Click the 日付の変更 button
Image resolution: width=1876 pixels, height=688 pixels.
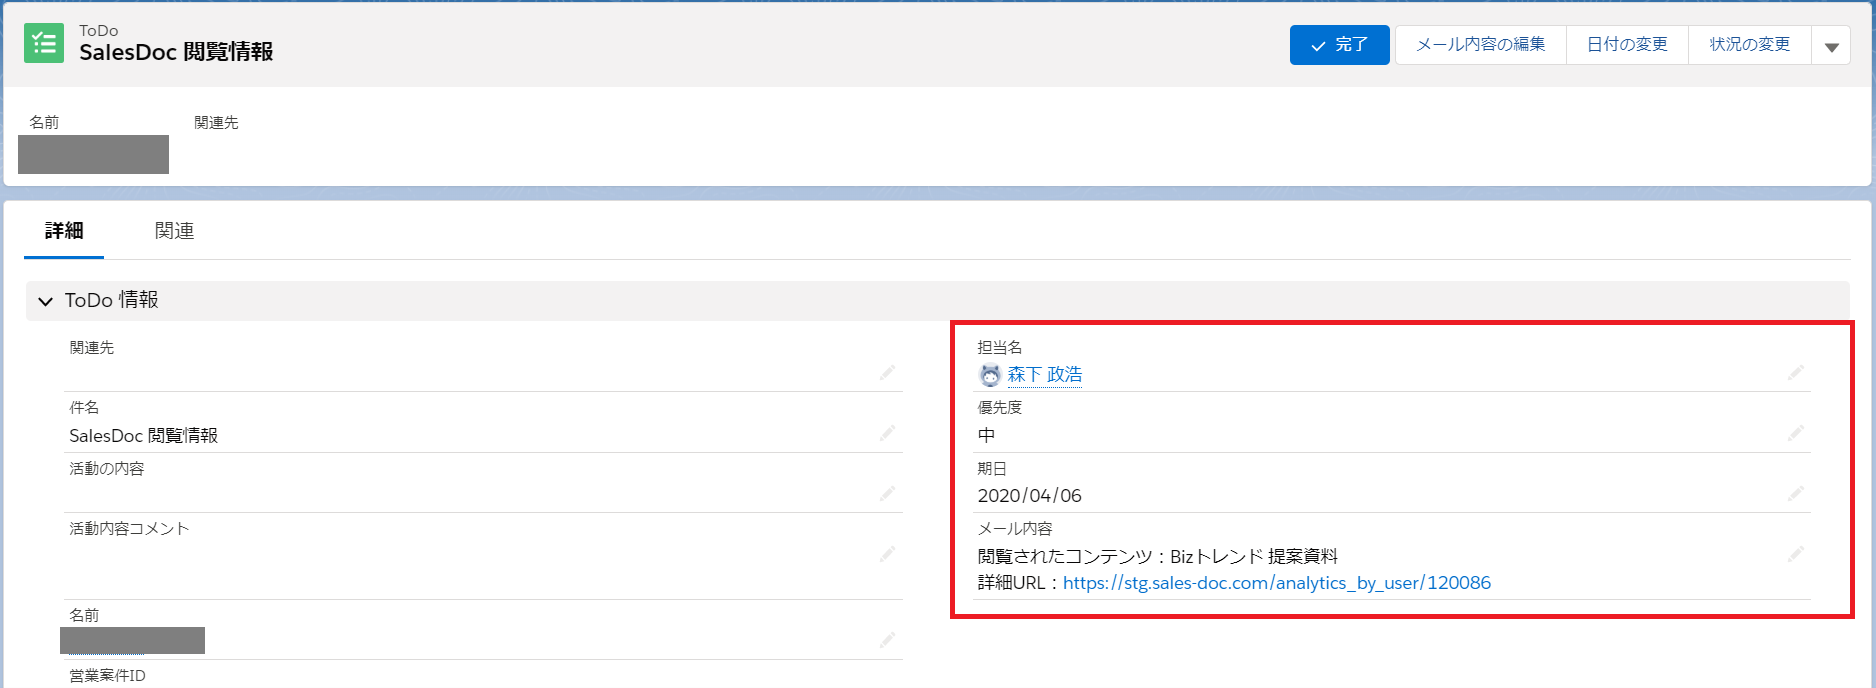tap(1627, 45)
